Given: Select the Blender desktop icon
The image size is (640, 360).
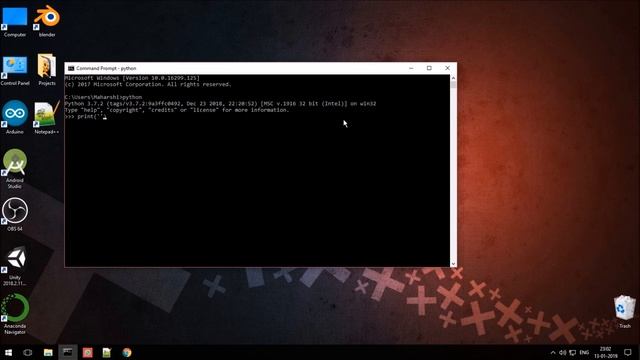Looking at the screenshot, I should [x=47, y=21].
